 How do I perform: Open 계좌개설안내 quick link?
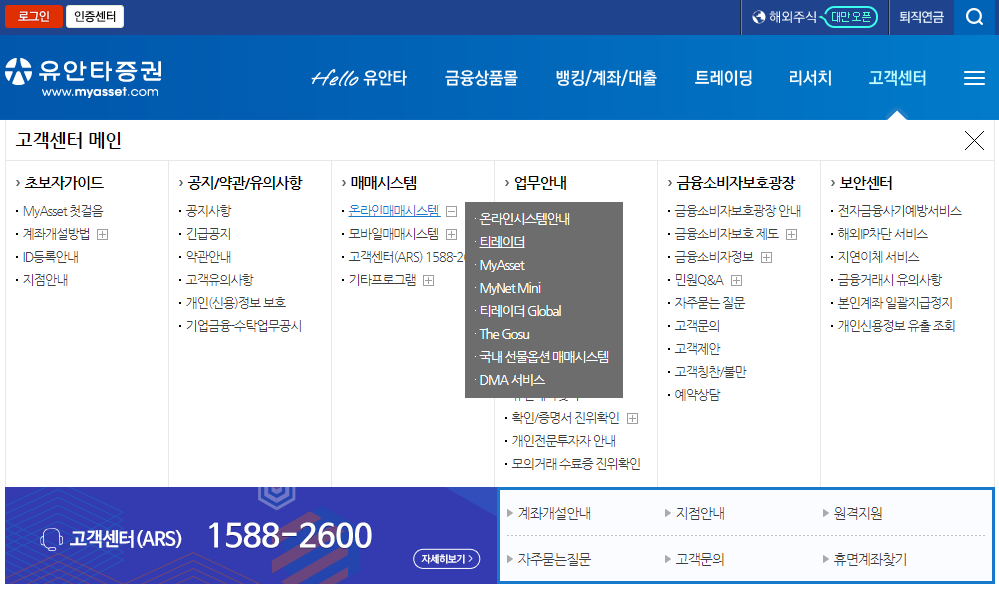(554, 513)
